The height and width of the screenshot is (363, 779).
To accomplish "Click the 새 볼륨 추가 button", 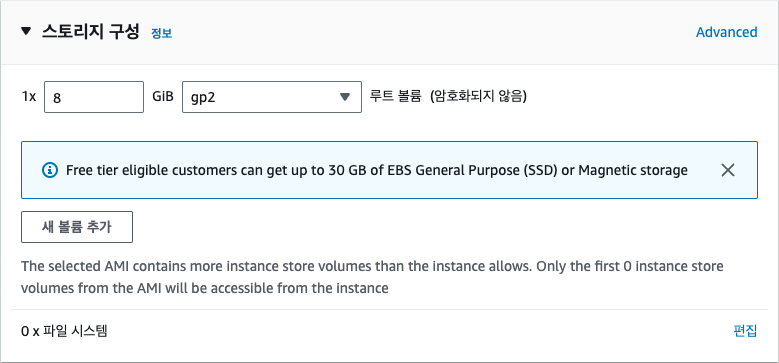I will (77, 227).
